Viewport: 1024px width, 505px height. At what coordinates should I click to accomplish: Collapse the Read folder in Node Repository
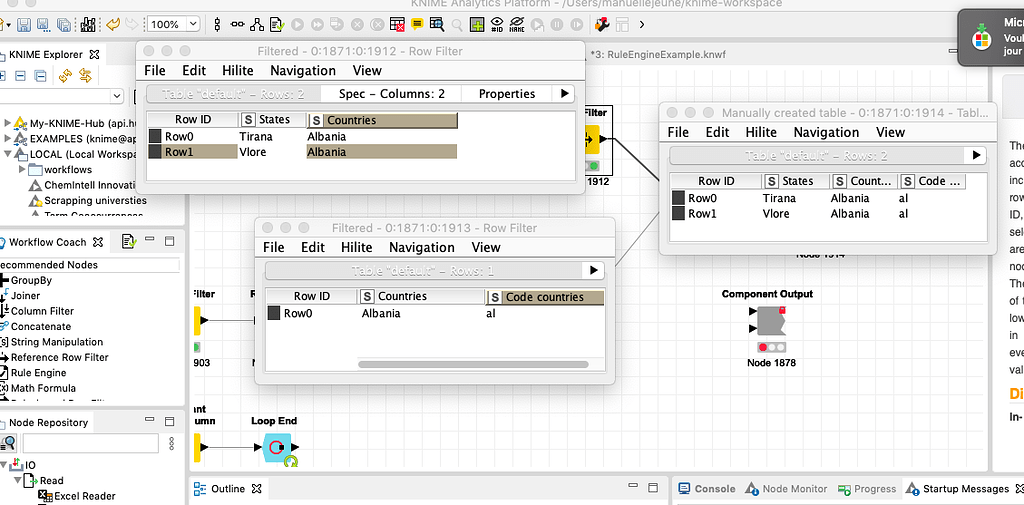coord(18,481)
